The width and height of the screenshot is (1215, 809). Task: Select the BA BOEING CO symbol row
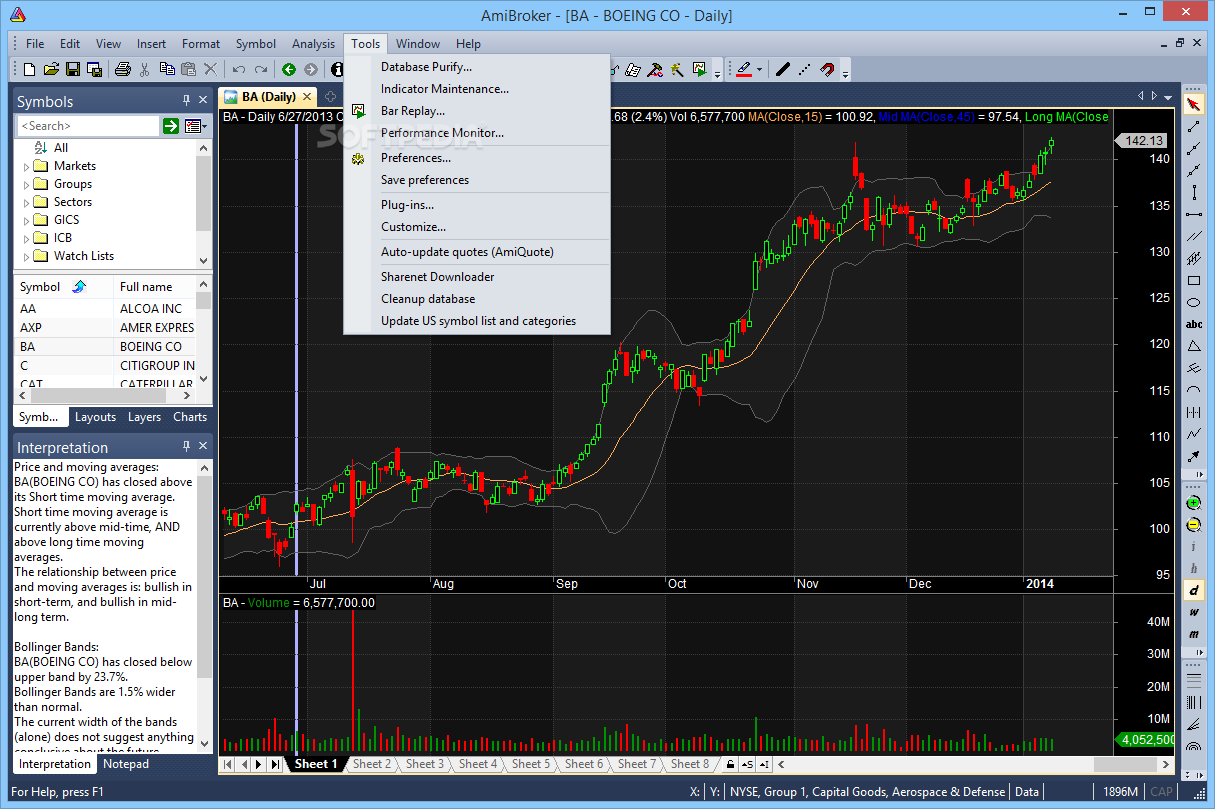(x=106, y=346)
